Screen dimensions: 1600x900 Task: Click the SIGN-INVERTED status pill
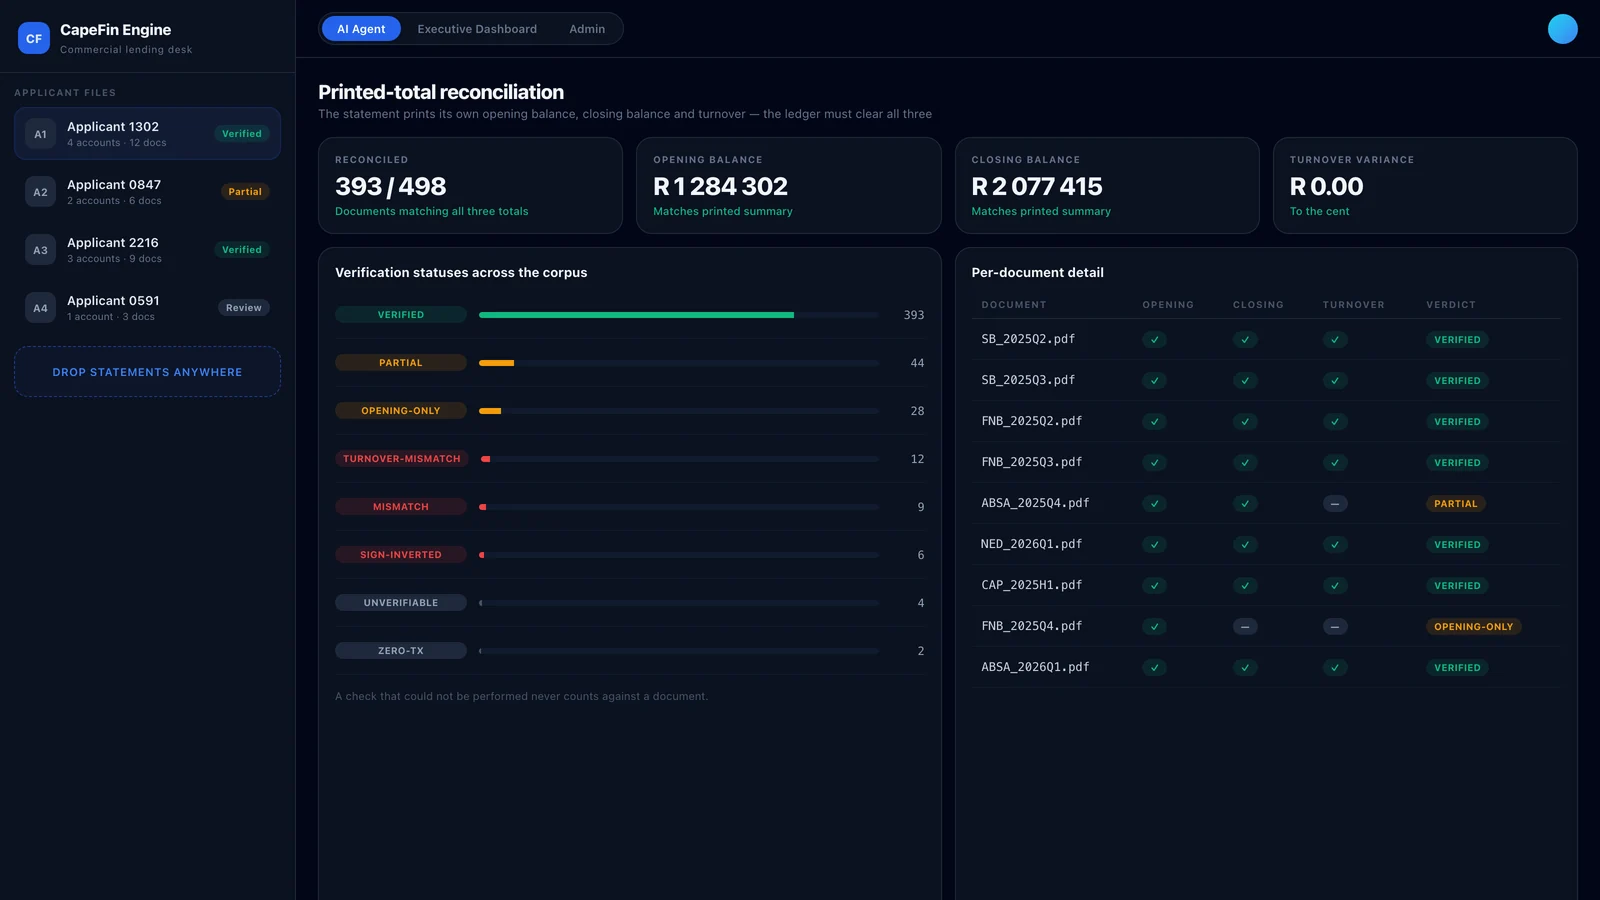(x=401, y=555)
